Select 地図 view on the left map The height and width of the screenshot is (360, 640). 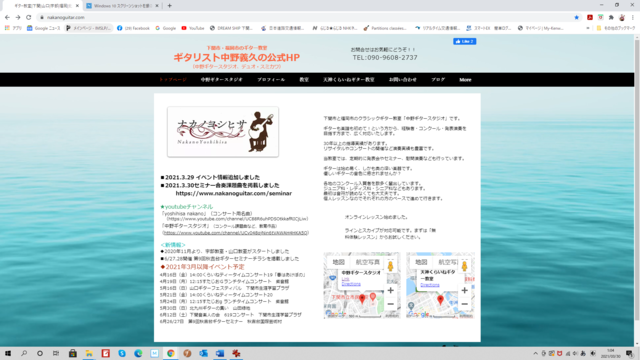(x=338, y=262)
